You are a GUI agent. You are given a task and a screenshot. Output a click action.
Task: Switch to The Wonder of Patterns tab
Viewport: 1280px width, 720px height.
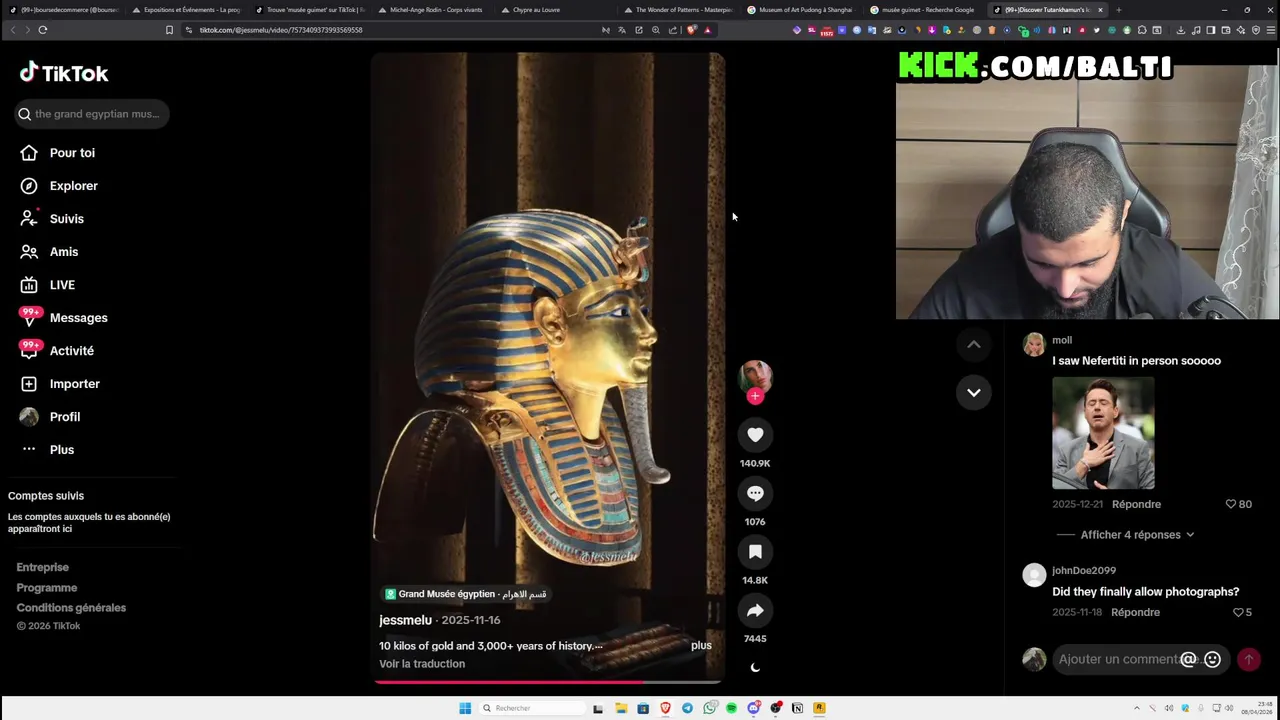coord(678,10)
